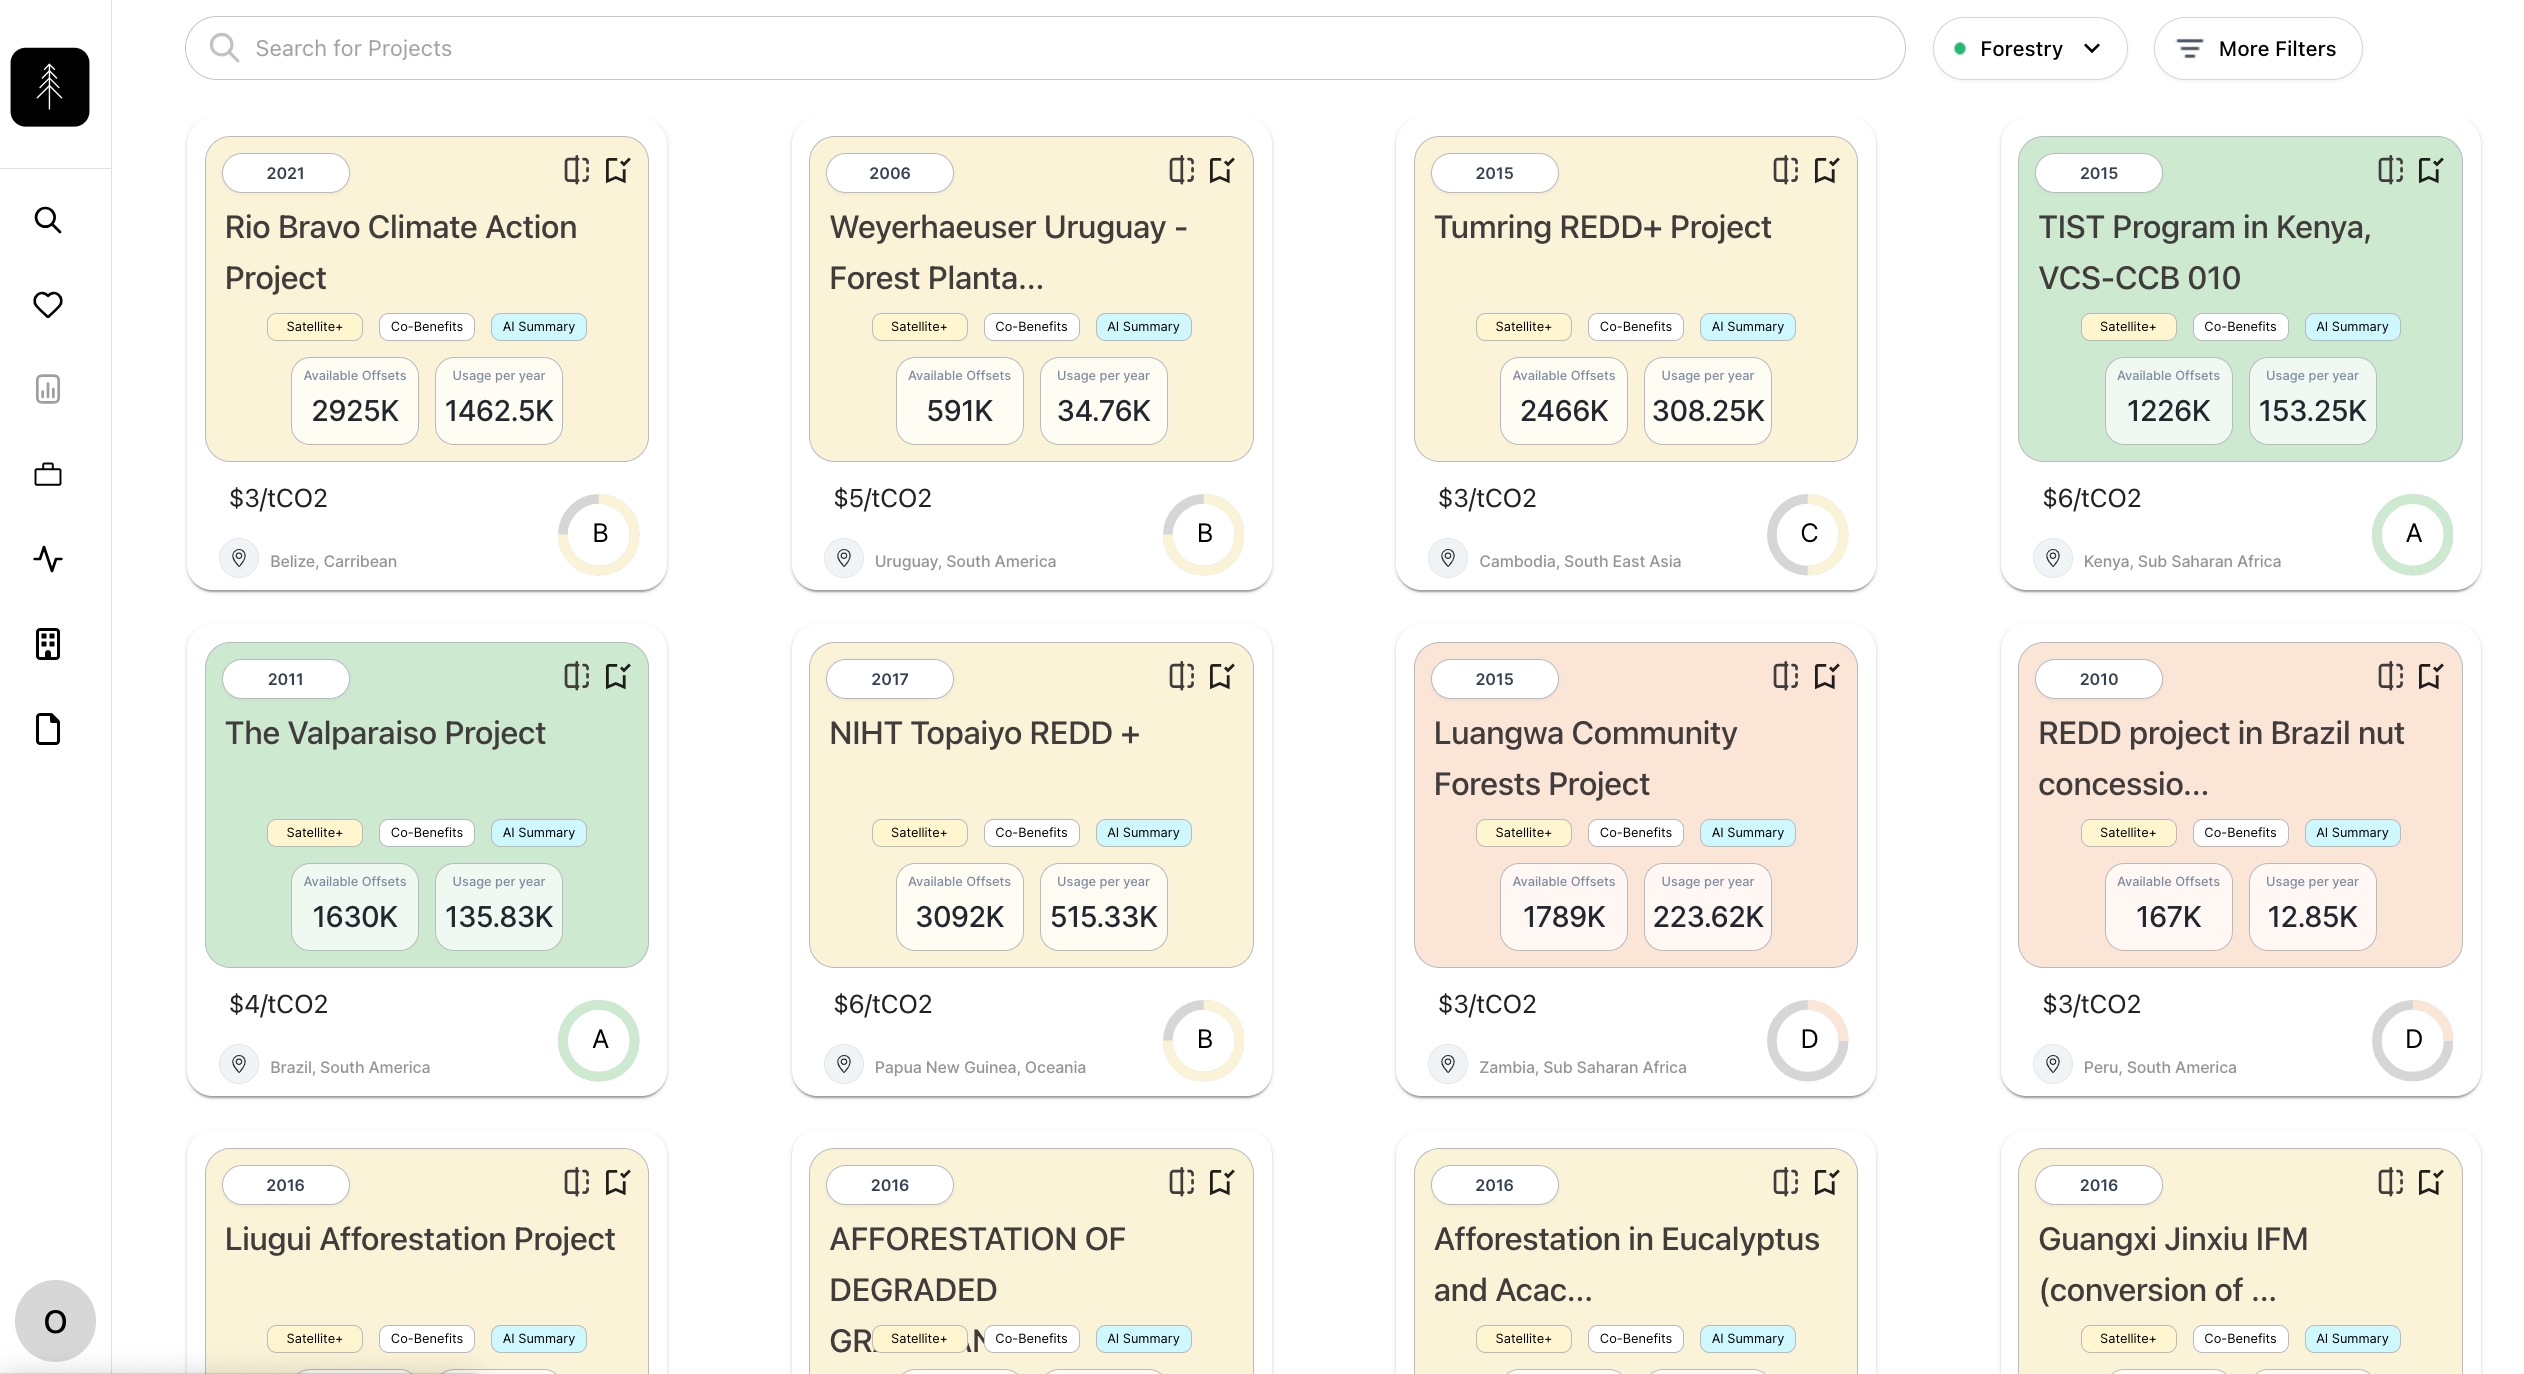Viewport: 2524px width, 1374px height.
Task: Open Guangxi Jinxiu IFM project title
Action: coord(2172,1264)
